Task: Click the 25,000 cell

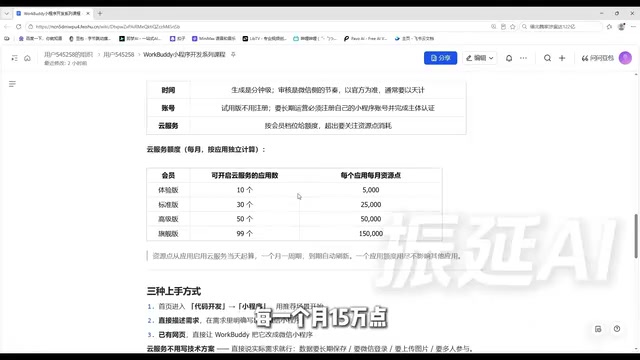Action: coord(371,204)
